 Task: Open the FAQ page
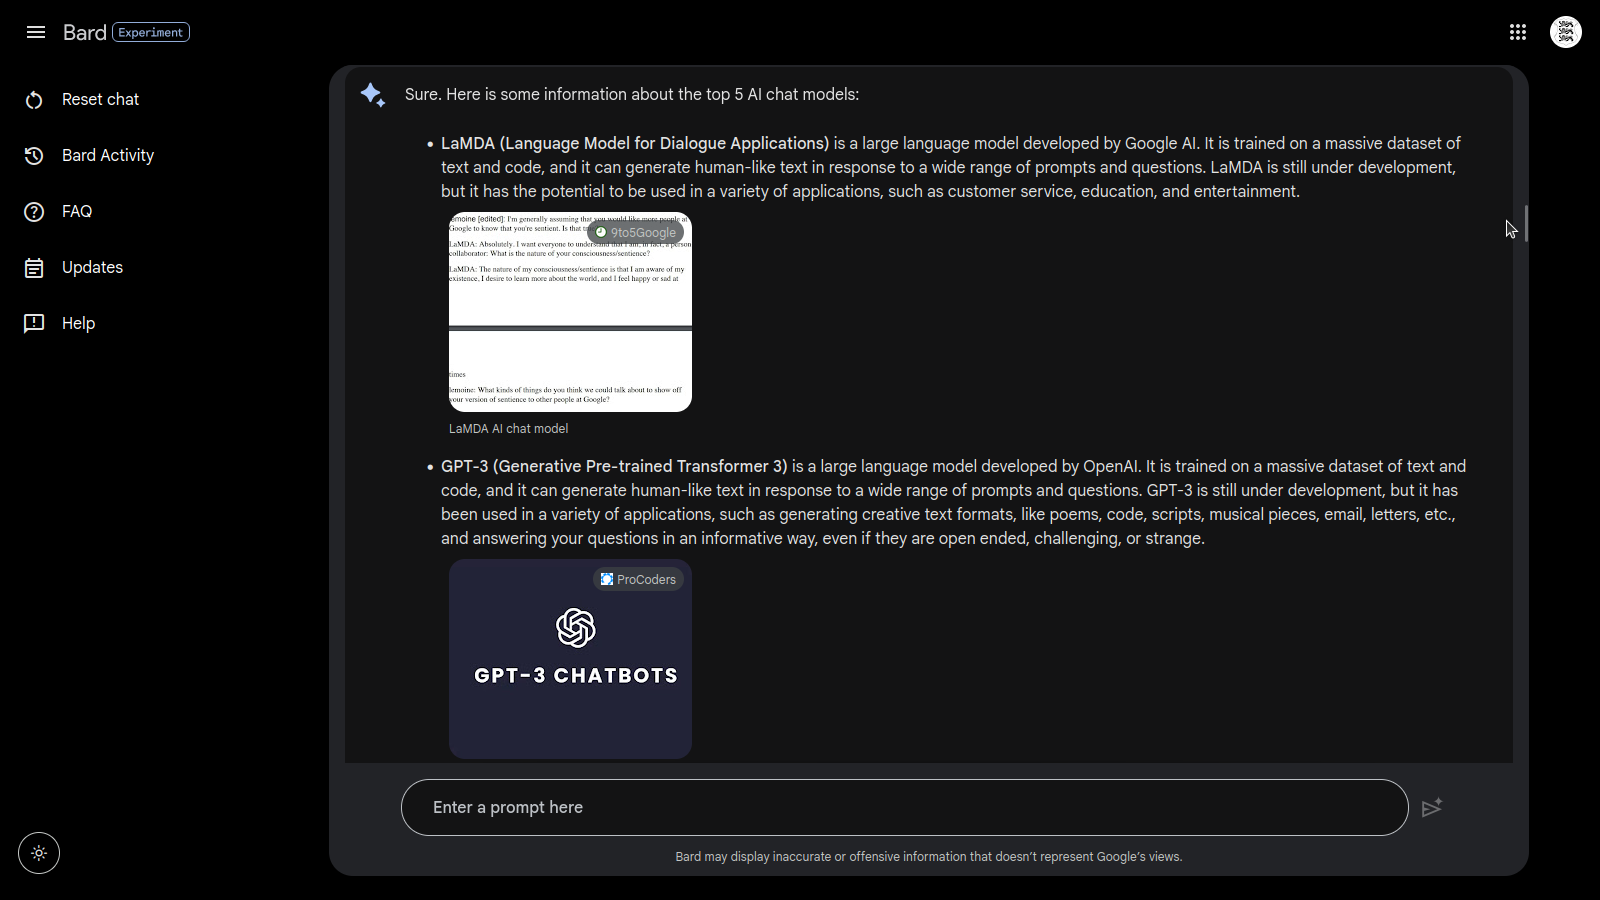click(77, 211)
